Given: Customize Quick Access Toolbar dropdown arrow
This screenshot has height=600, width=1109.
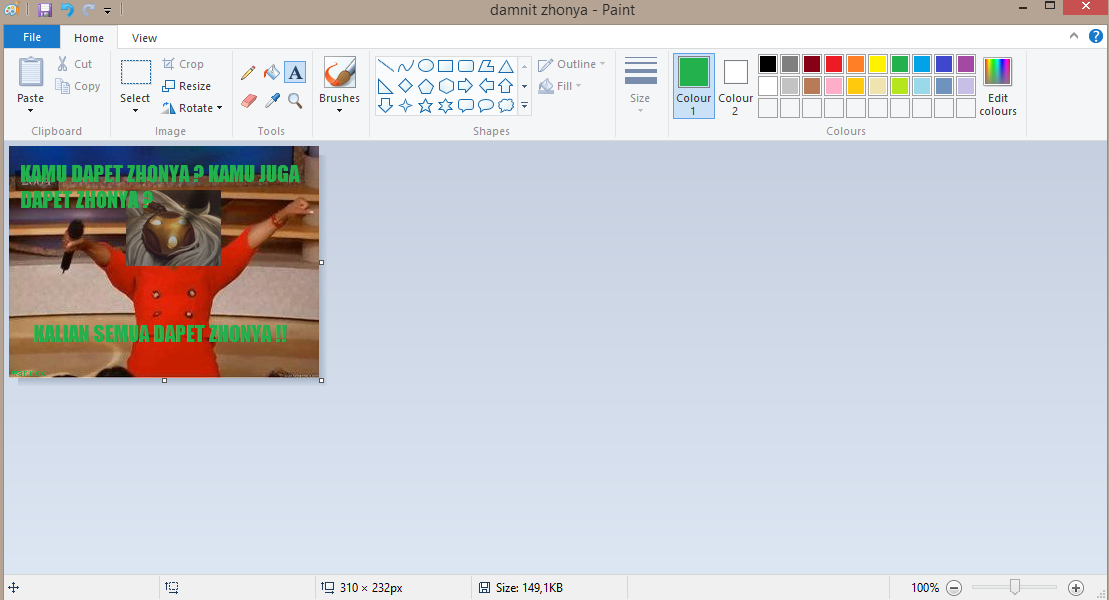Looking at the screenshot, I should tap(108, 11).
